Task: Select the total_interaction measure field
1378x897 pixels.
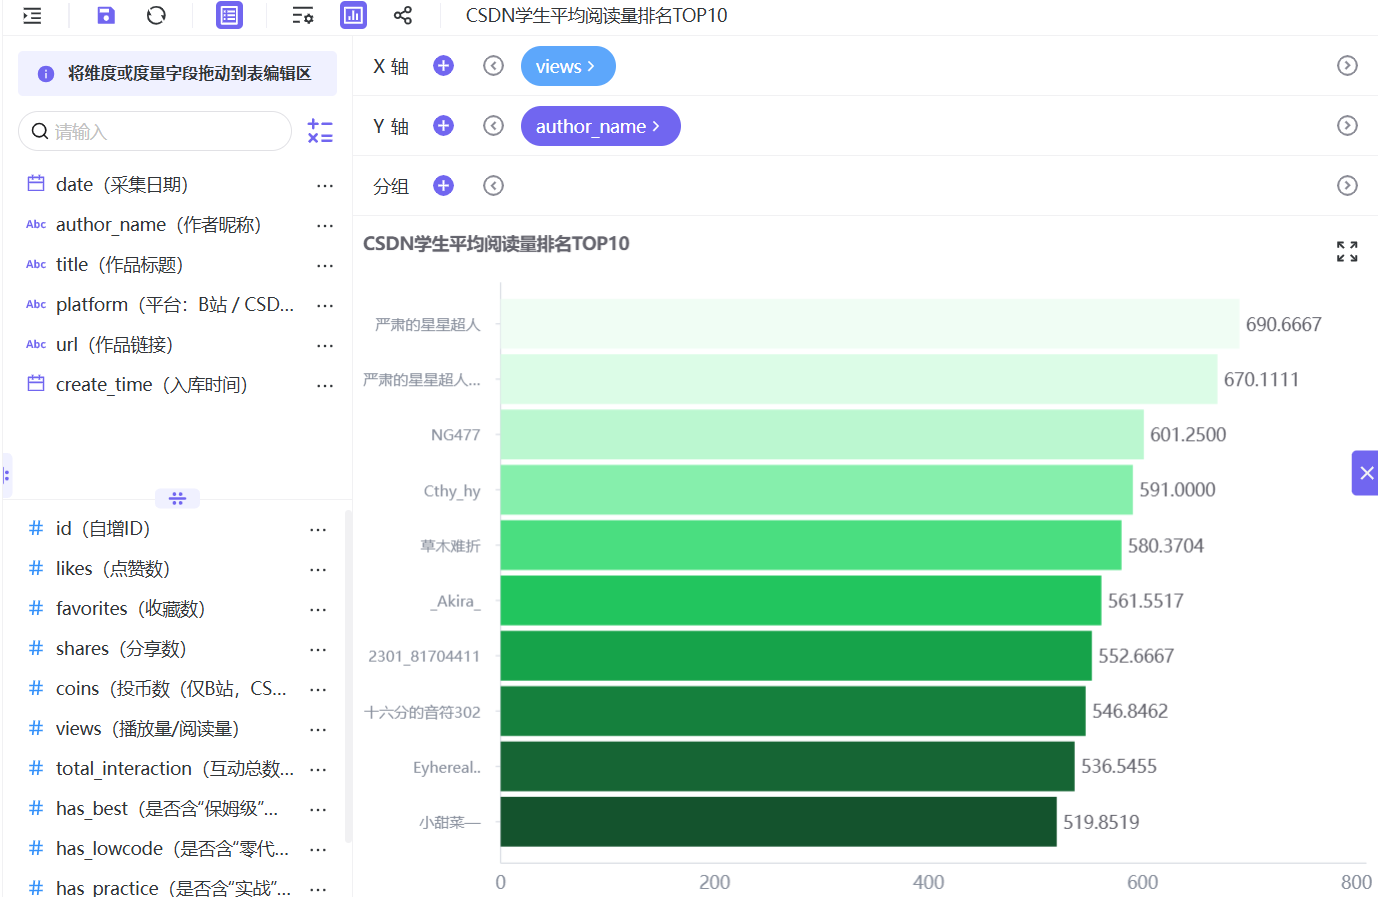Action: (x=175, y=769)
